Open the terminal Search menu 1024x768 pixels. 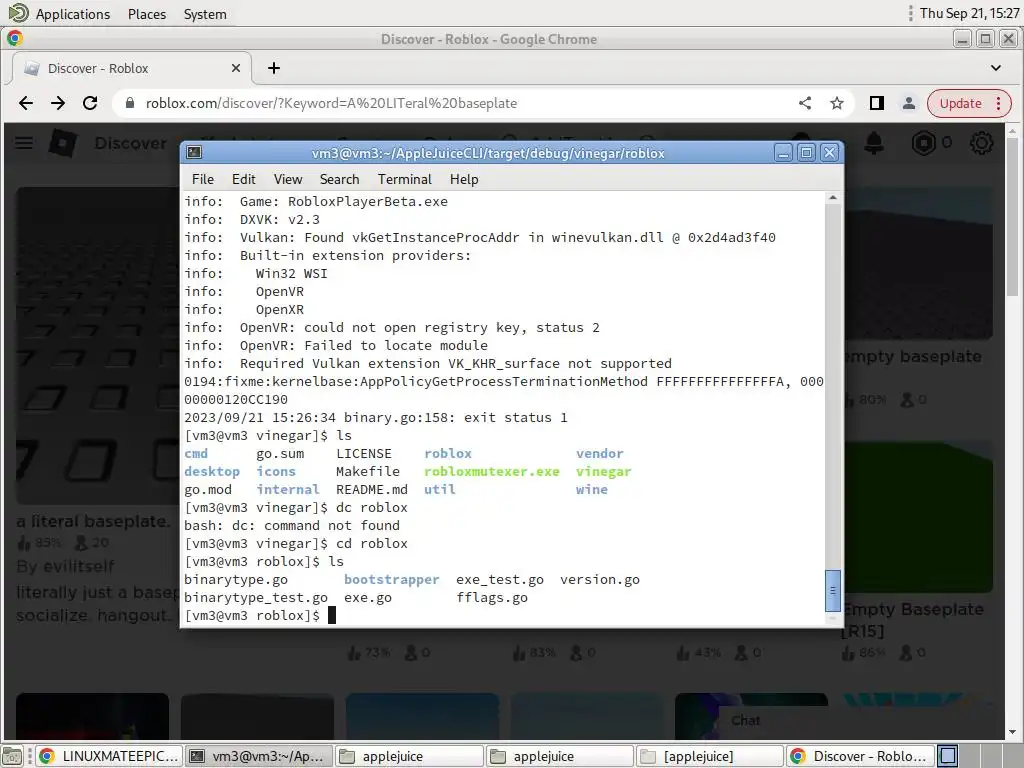click(x=340, y=179)
